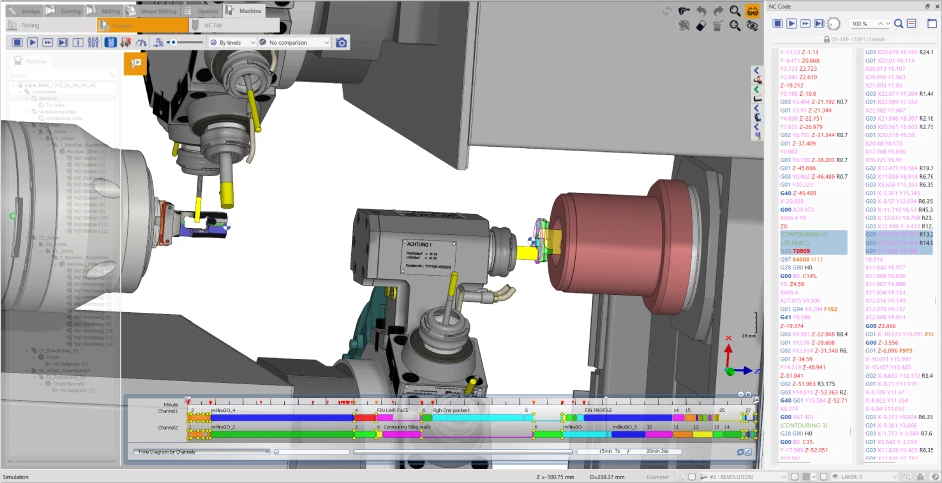The width and height of the screenshot is (942, 483).
Task: Click the speedometer gauge icon
Action: coord(142,43)
